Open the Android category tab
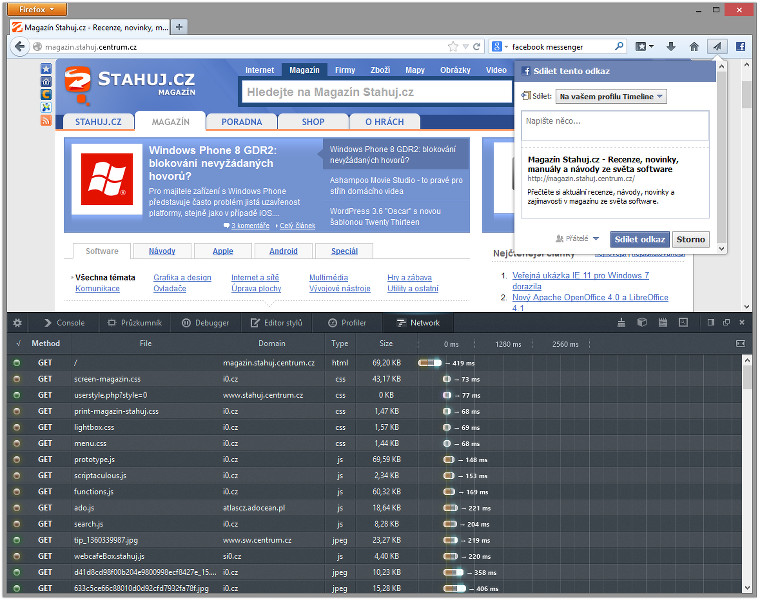 (x=283, y=251)
